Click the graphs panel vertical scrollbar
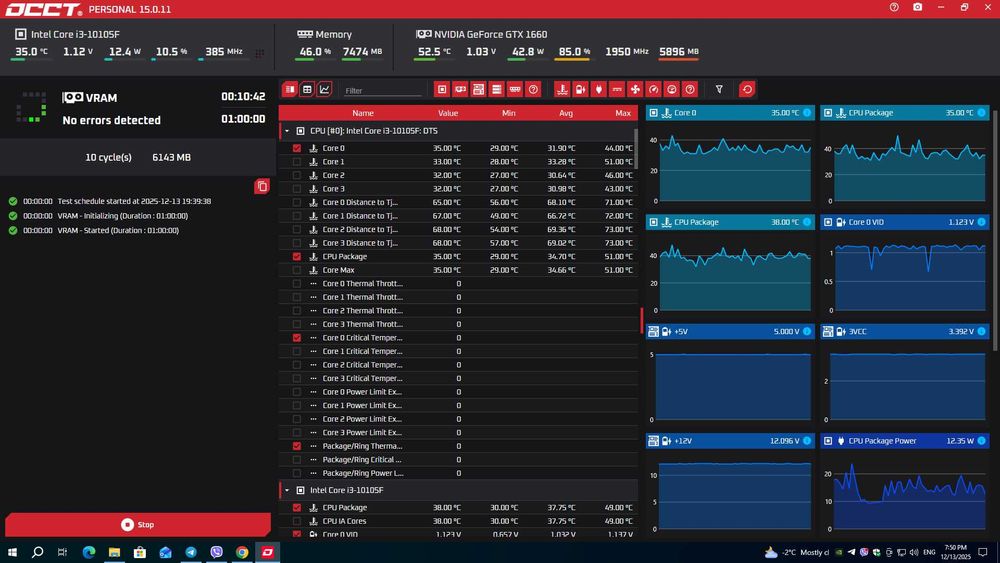The image size is (1000, 563). click(x=996, y=230)
